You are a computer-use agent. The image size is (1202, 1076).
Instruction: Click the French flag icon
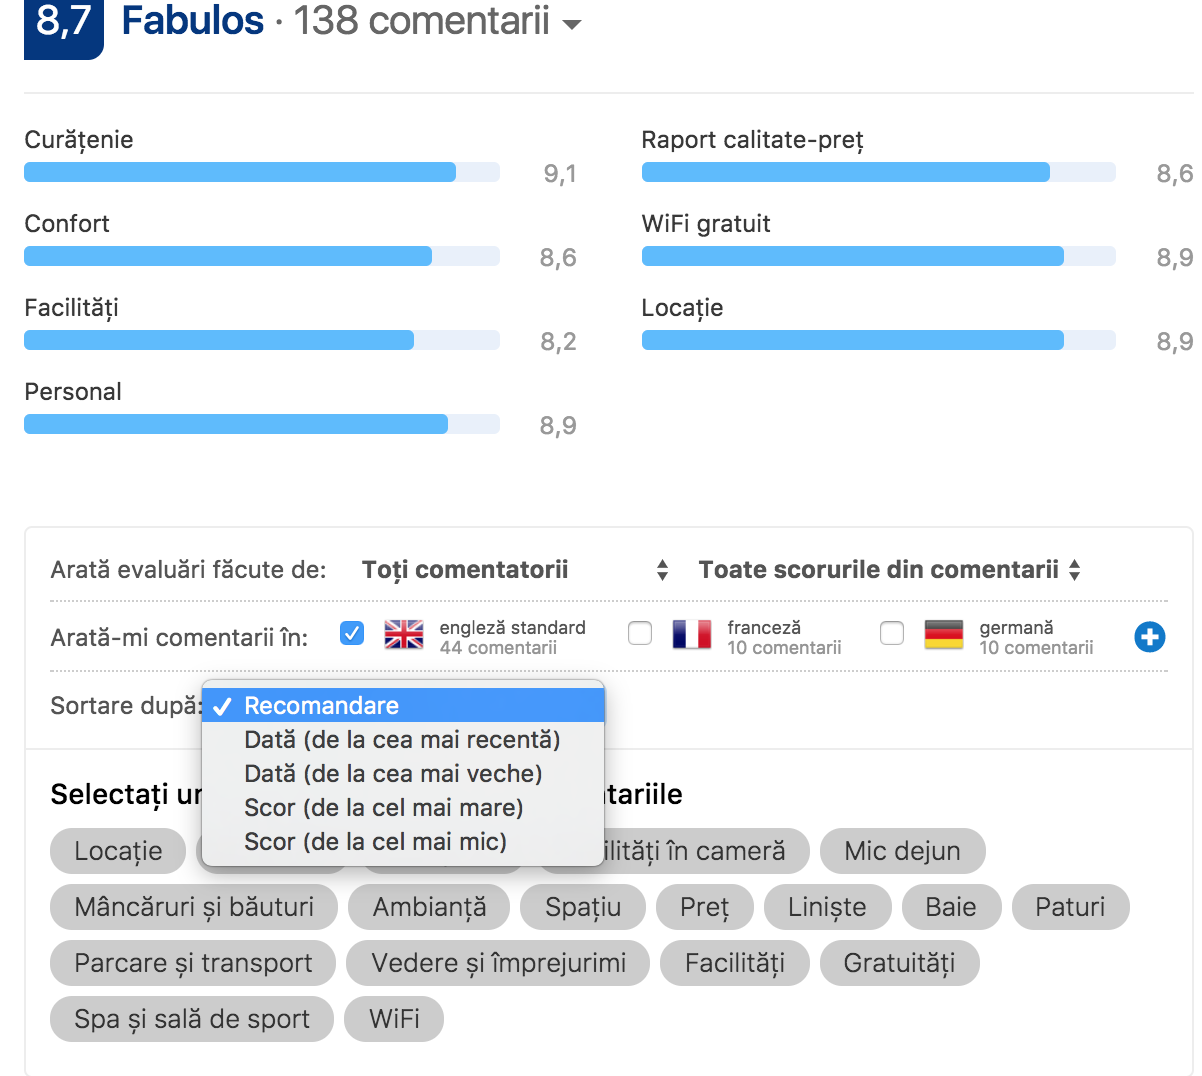pos(691,634)
